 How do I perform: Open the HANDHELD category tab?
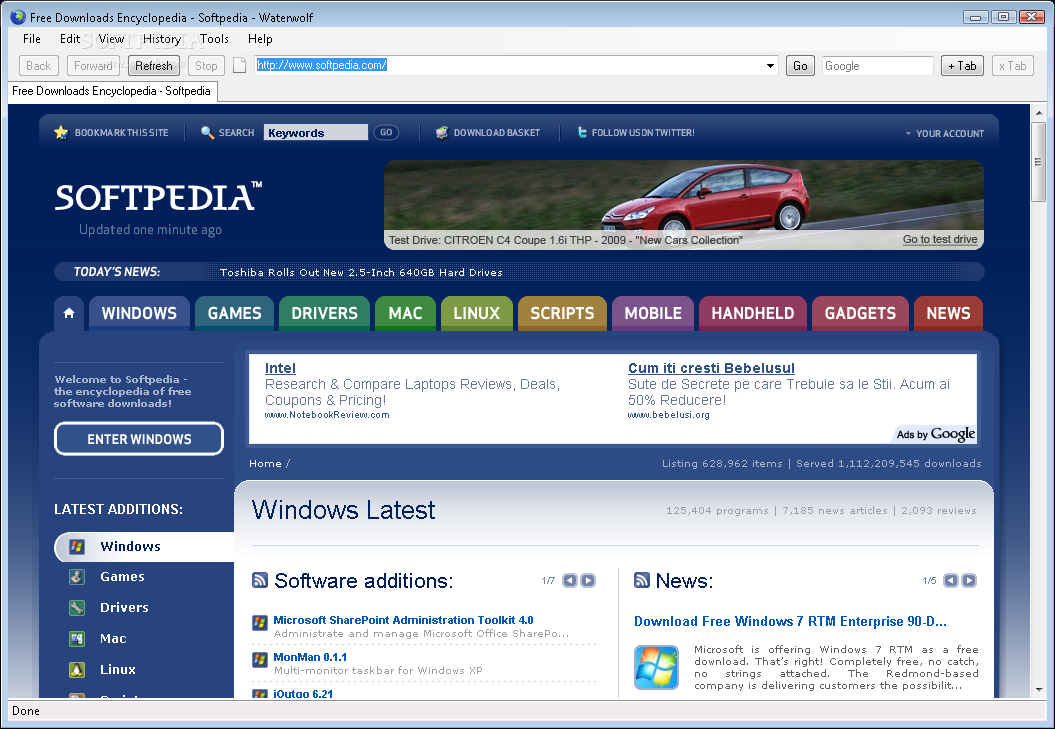pos(752,313)
